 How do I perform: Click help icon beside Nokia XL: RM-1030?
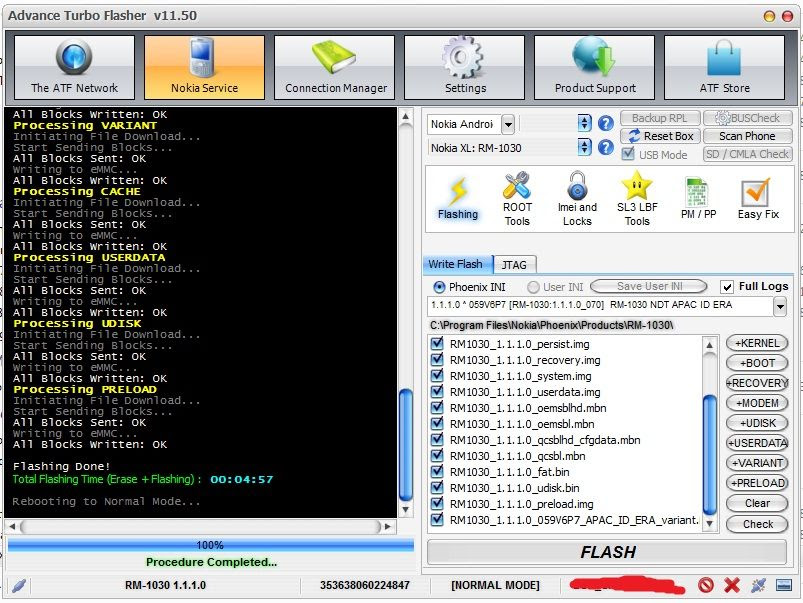[x=606, y=148]
